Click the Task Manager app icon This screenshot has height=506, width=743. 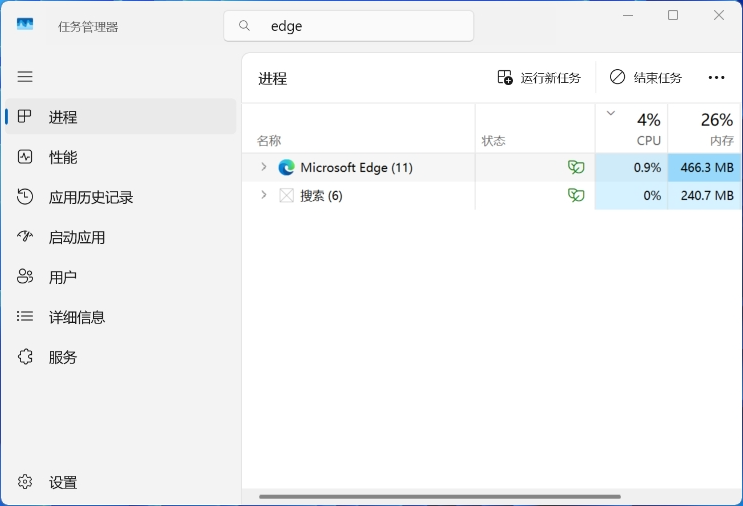25,26
